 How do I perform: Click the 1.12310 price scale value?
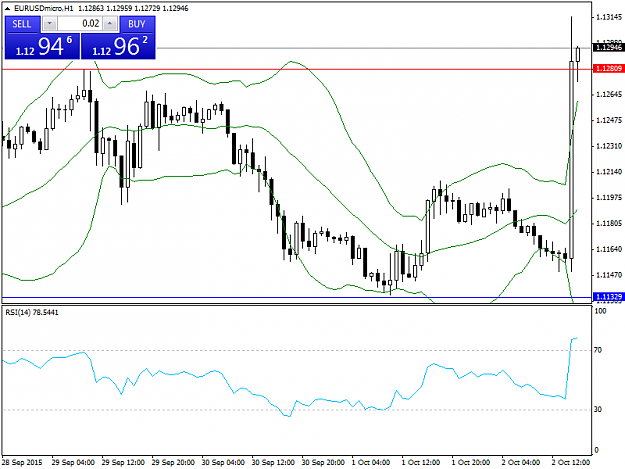pyautogui.click(x=609, y=146)
